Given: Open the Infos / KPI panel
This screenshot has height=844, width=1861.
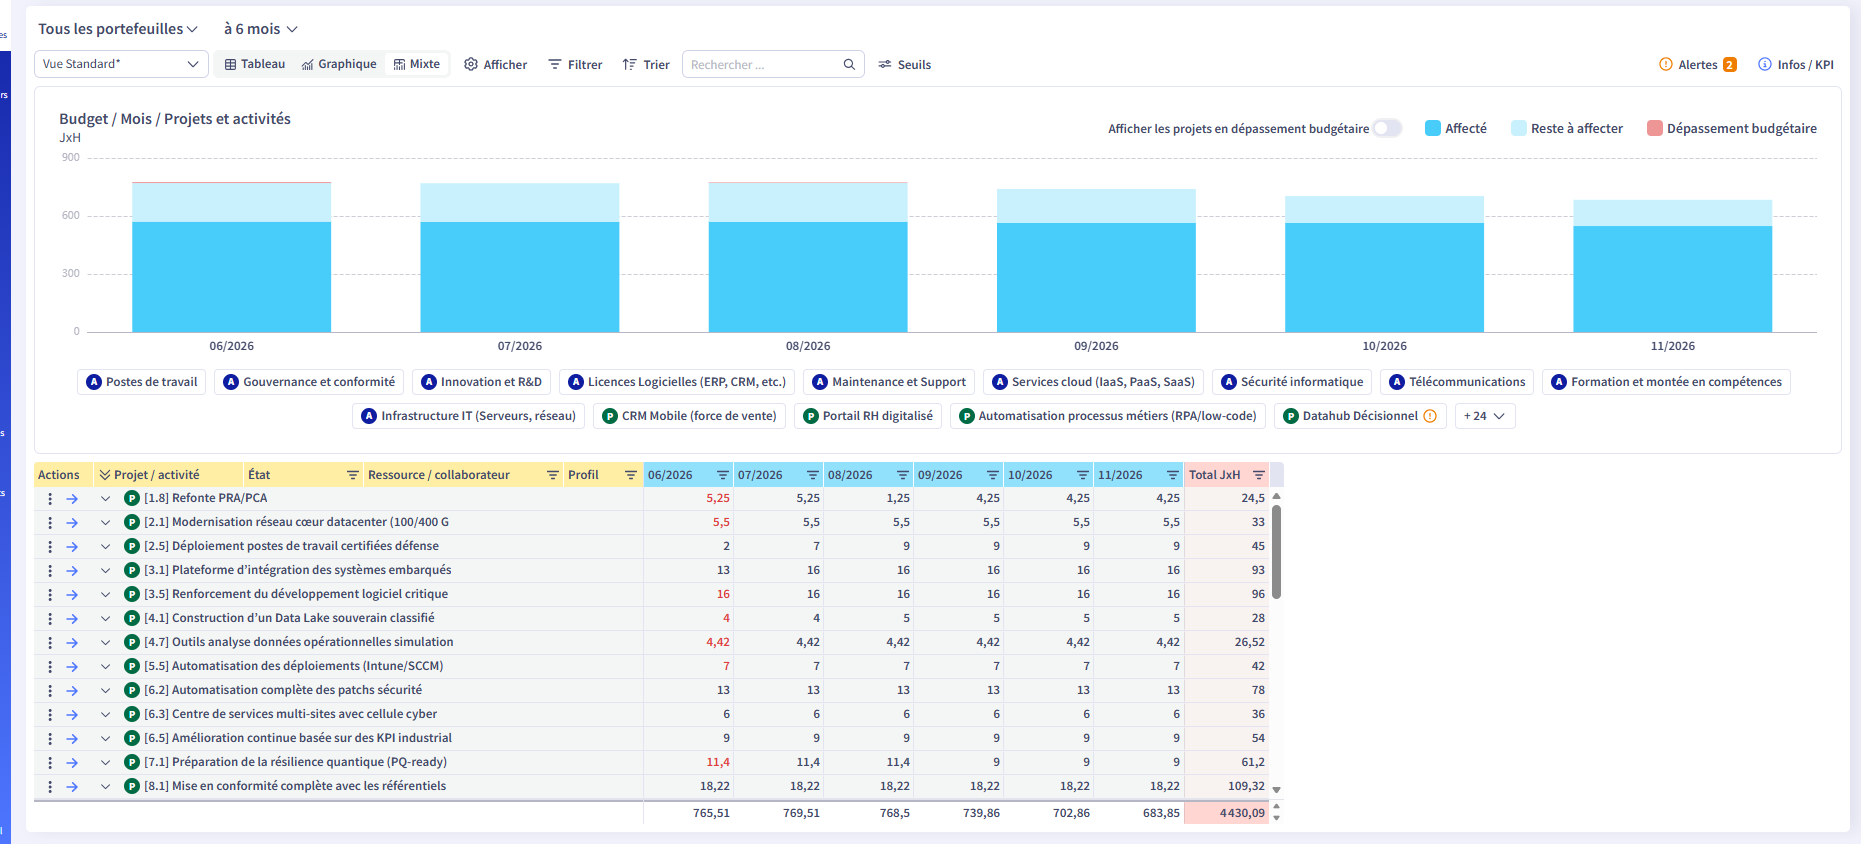Looking at the screenshot, I should [x=1796, y=64].
